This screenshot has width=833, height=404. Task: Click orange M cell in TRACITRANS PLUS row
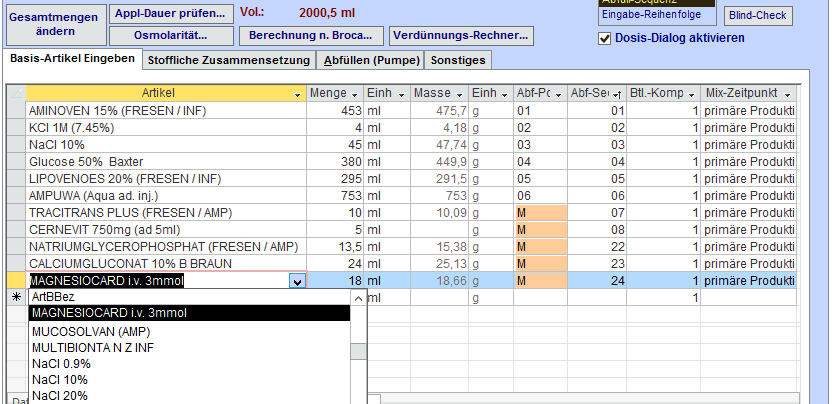[540, 213]
